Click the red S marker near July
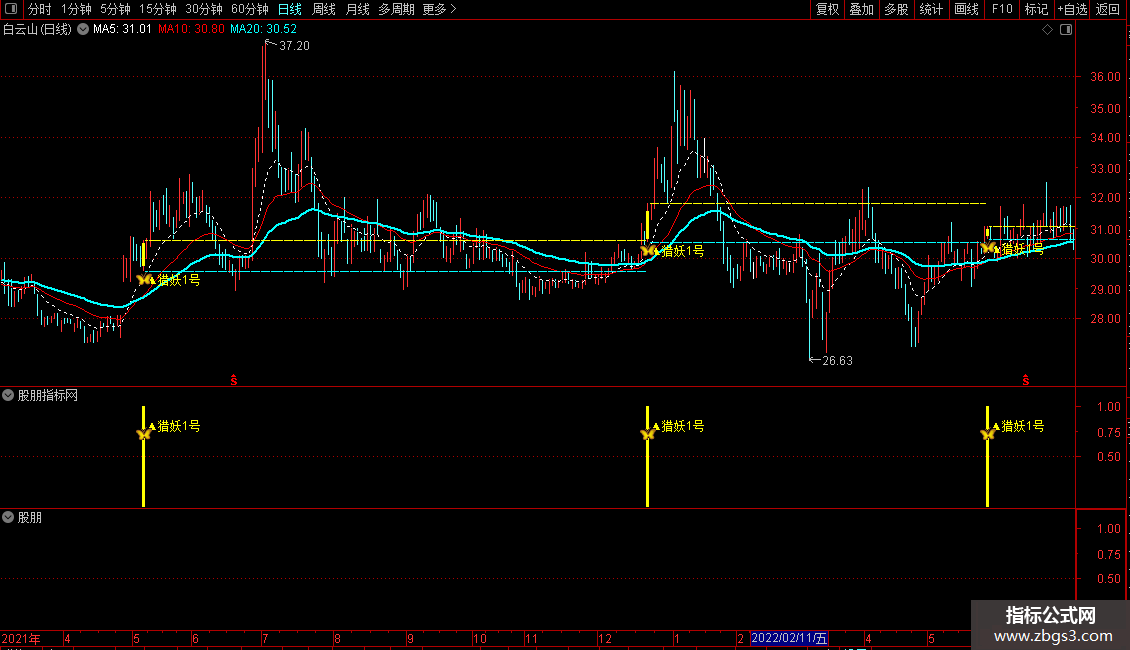This screenshot has width=1130, height=650. click(x=233, y=380)
